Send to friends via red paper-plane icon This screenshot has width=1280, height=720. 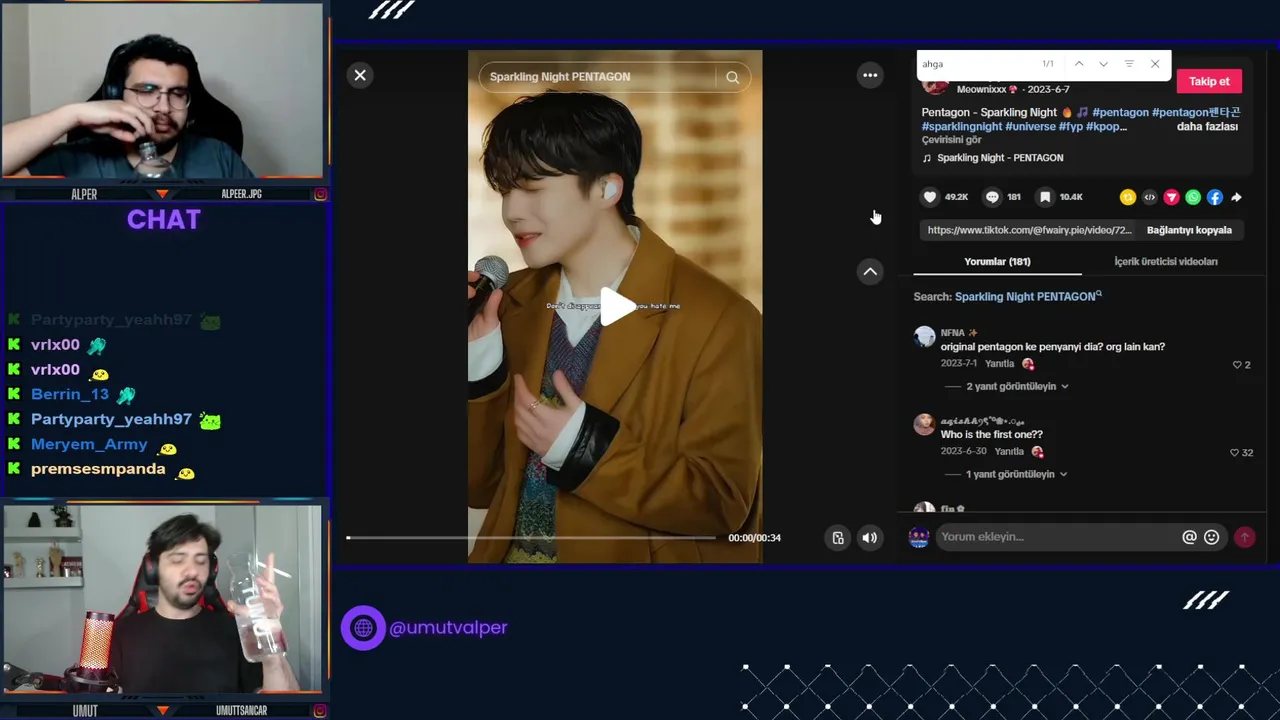(x=1171, y=197)
